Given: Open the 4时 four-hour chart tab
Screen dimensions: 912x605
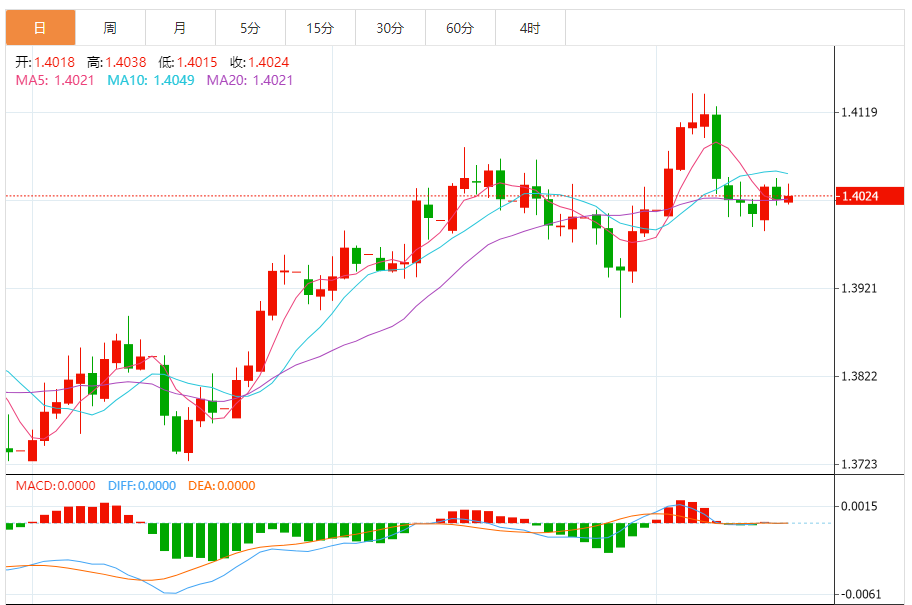Looking at the screenshot, I should [x=530, y=28].
